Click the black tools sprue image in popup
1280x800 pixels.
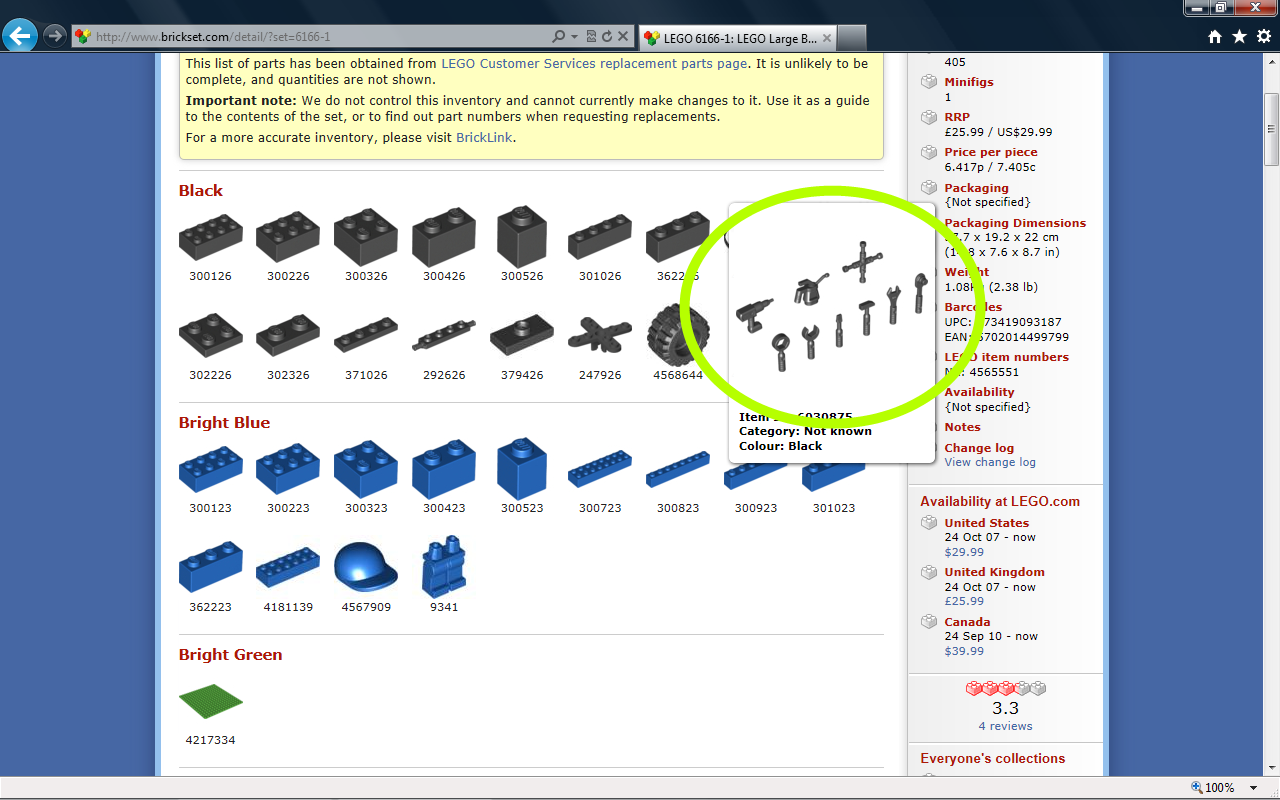(x=832, y=305)
